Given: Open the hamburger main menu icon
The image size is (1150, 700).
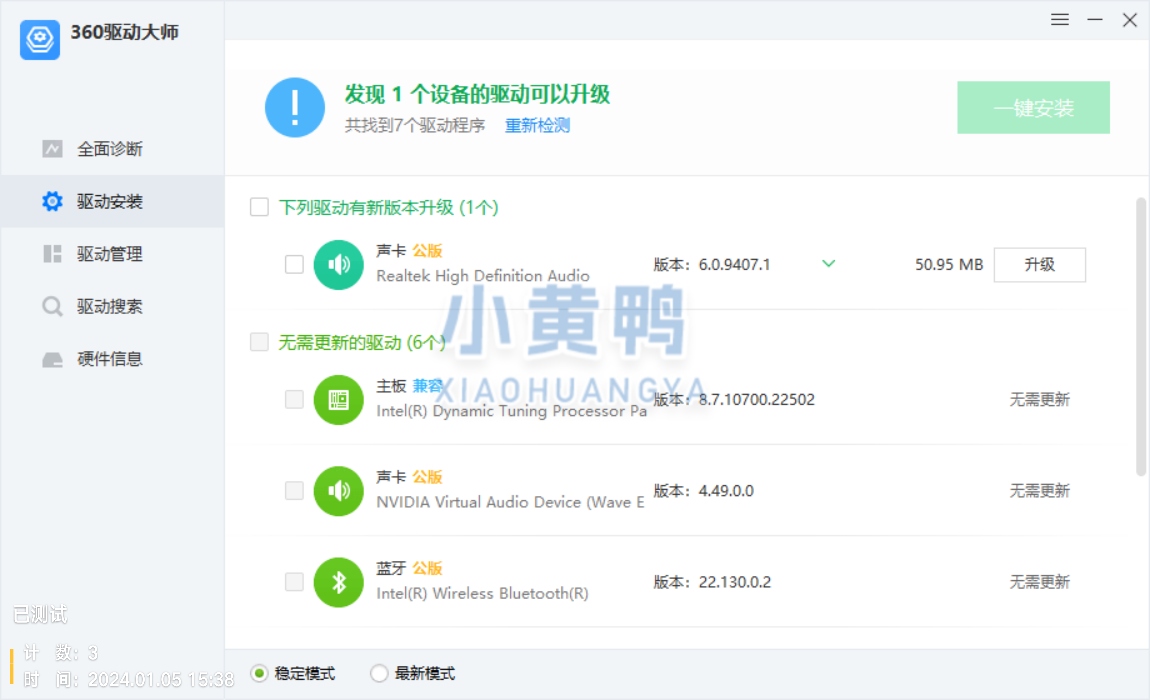Looking at the screenshot, I should (x=1060, y=20).
